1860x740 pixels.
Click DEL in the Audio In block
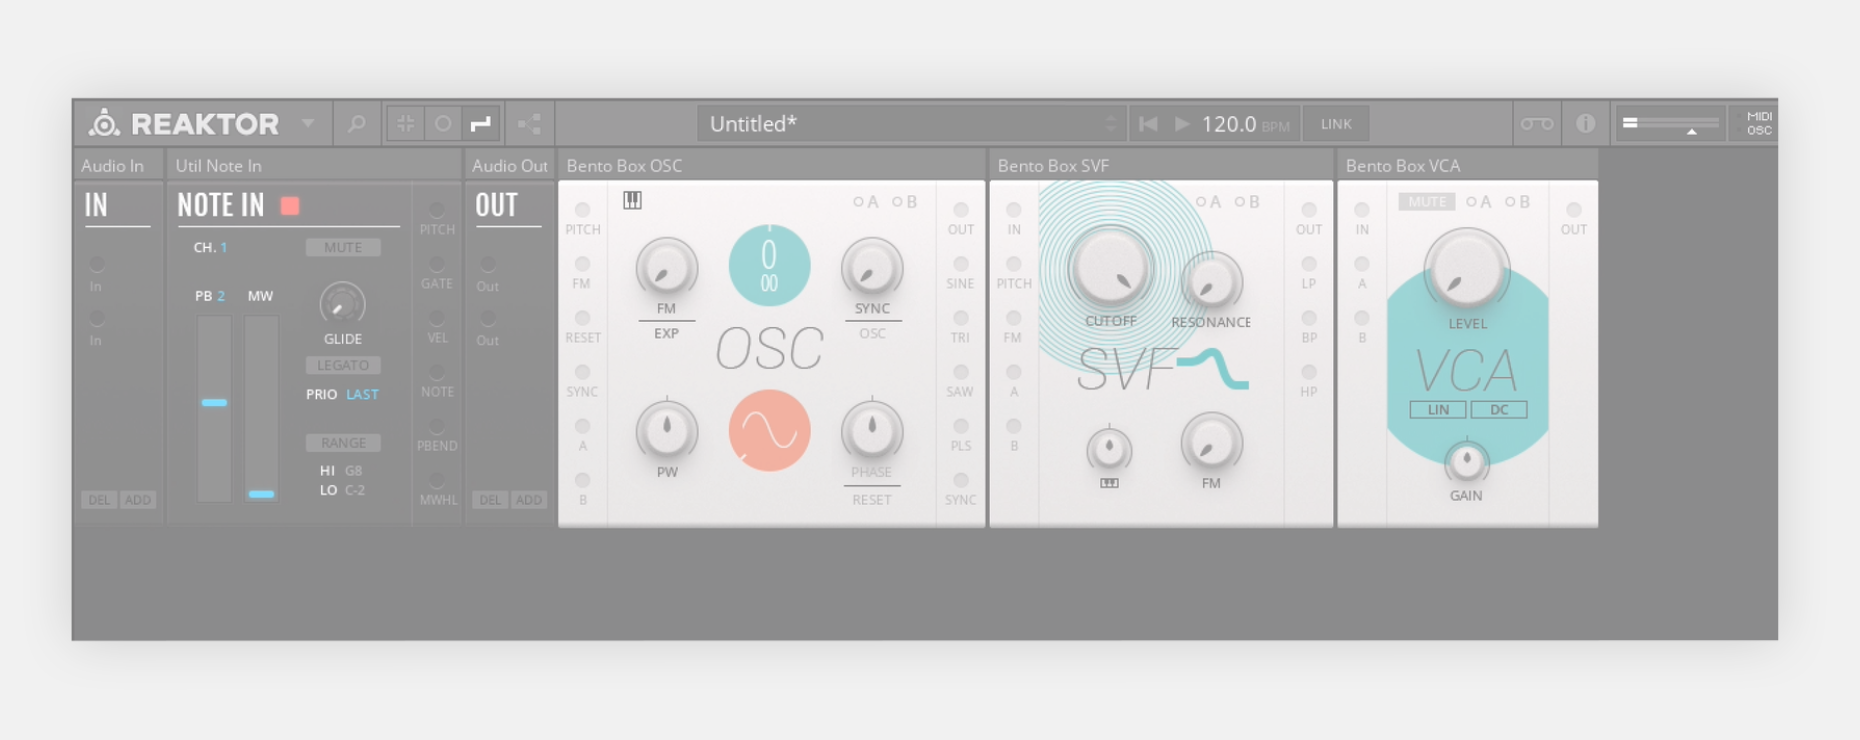point(99,500)
